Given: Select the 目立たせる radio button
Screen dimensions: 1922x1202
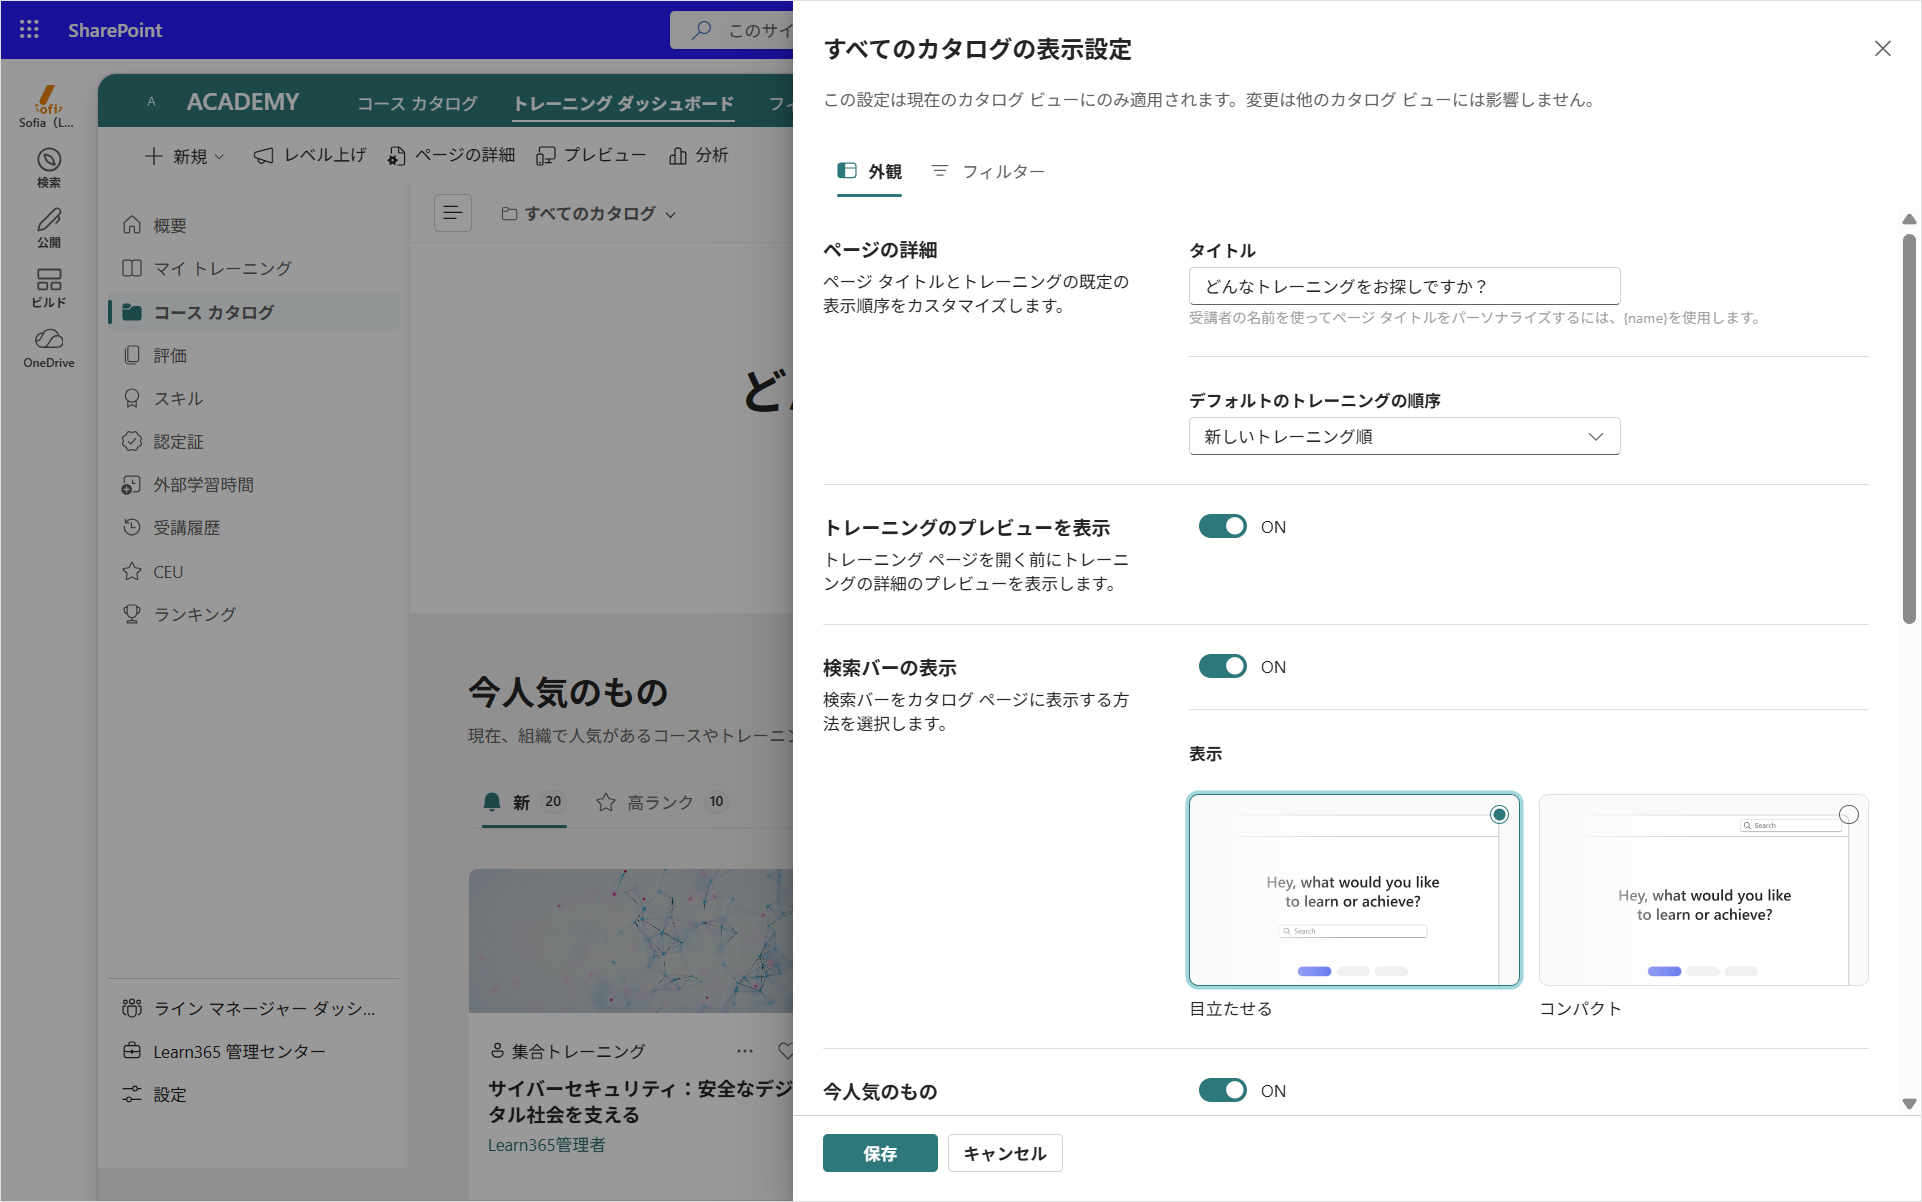Looking at the screenshot, I should 1498,814.
